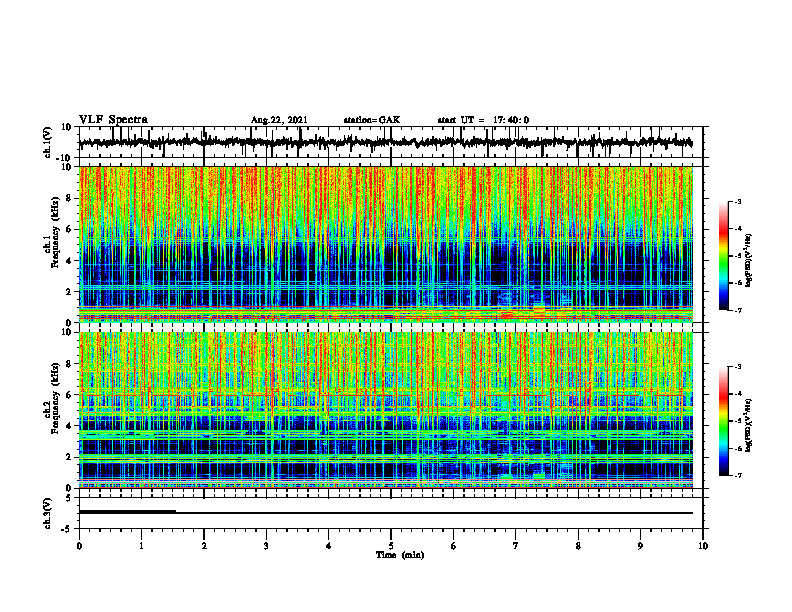Click "-3" on the ch.2 colorbar
This screenshot has height=612, width=792.
pos(737,366)
